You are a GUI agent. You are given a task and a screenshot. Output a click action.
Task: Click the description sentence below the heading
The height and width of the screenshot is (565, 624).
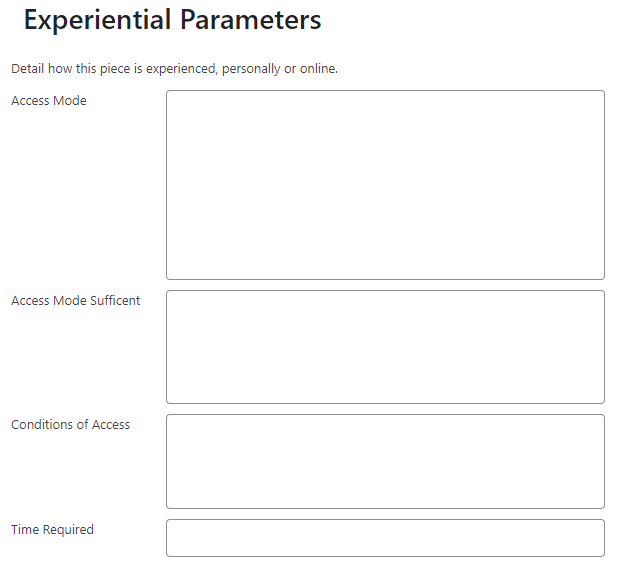pos(174,69)
